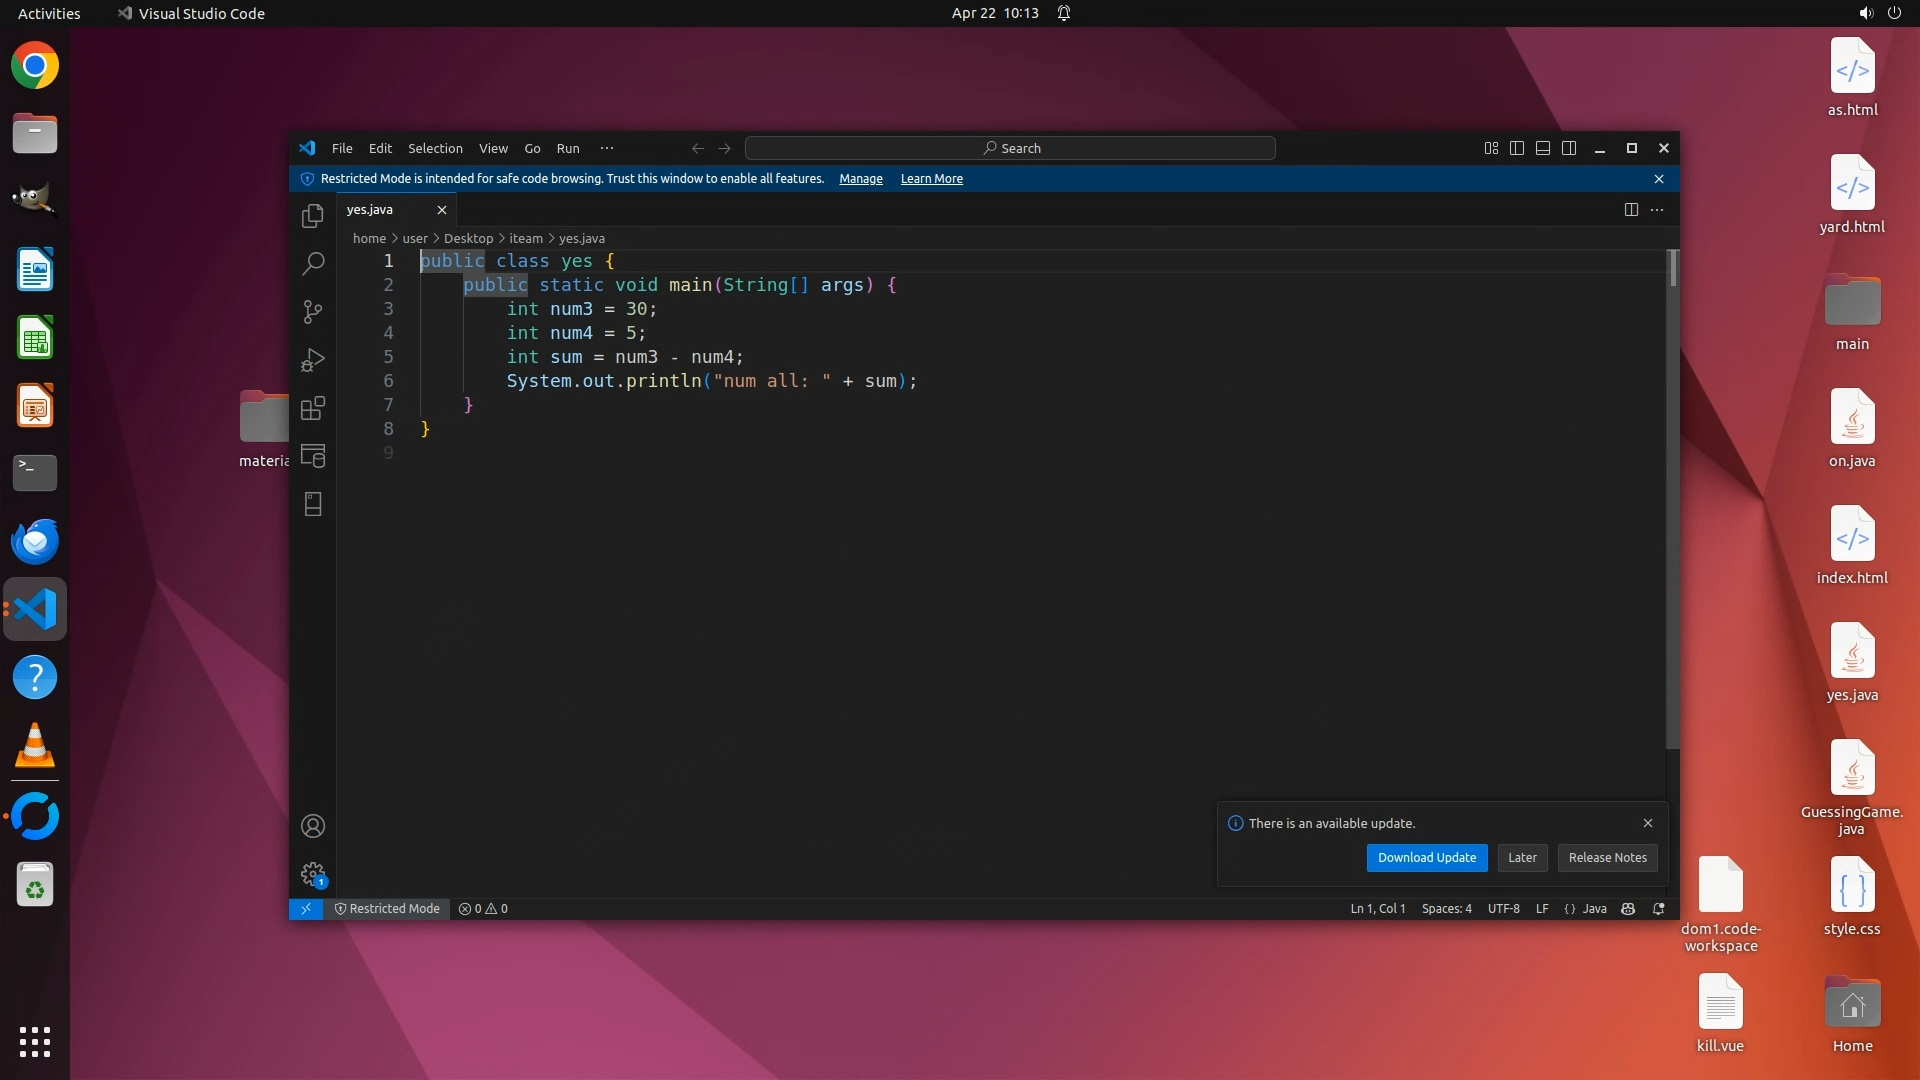This screenshot has height=1080, width=1920.
Task: Click the Download Update button
Action: [x=1426, y=858]
